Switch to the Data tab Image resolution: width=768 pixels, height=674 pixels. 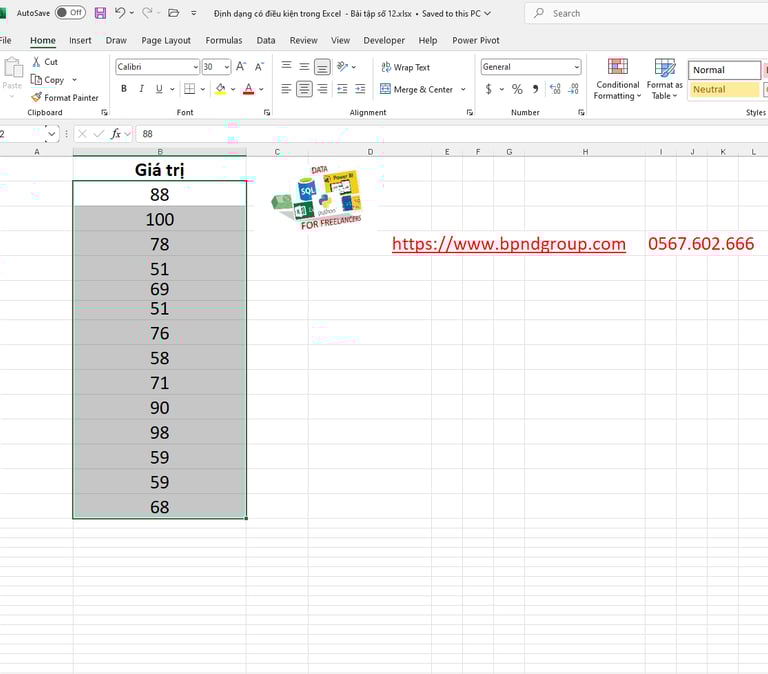265,40
